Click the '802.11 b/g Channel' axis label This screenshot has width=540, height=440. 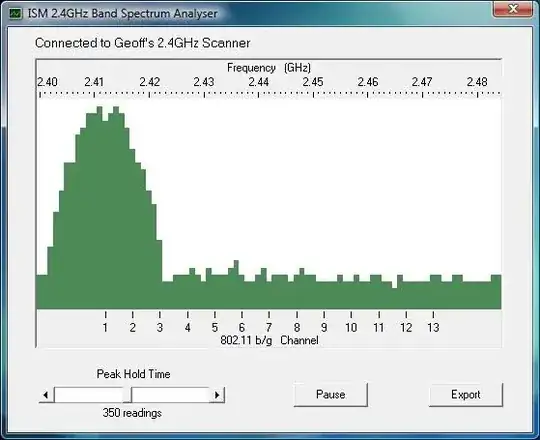coord(269,341)
